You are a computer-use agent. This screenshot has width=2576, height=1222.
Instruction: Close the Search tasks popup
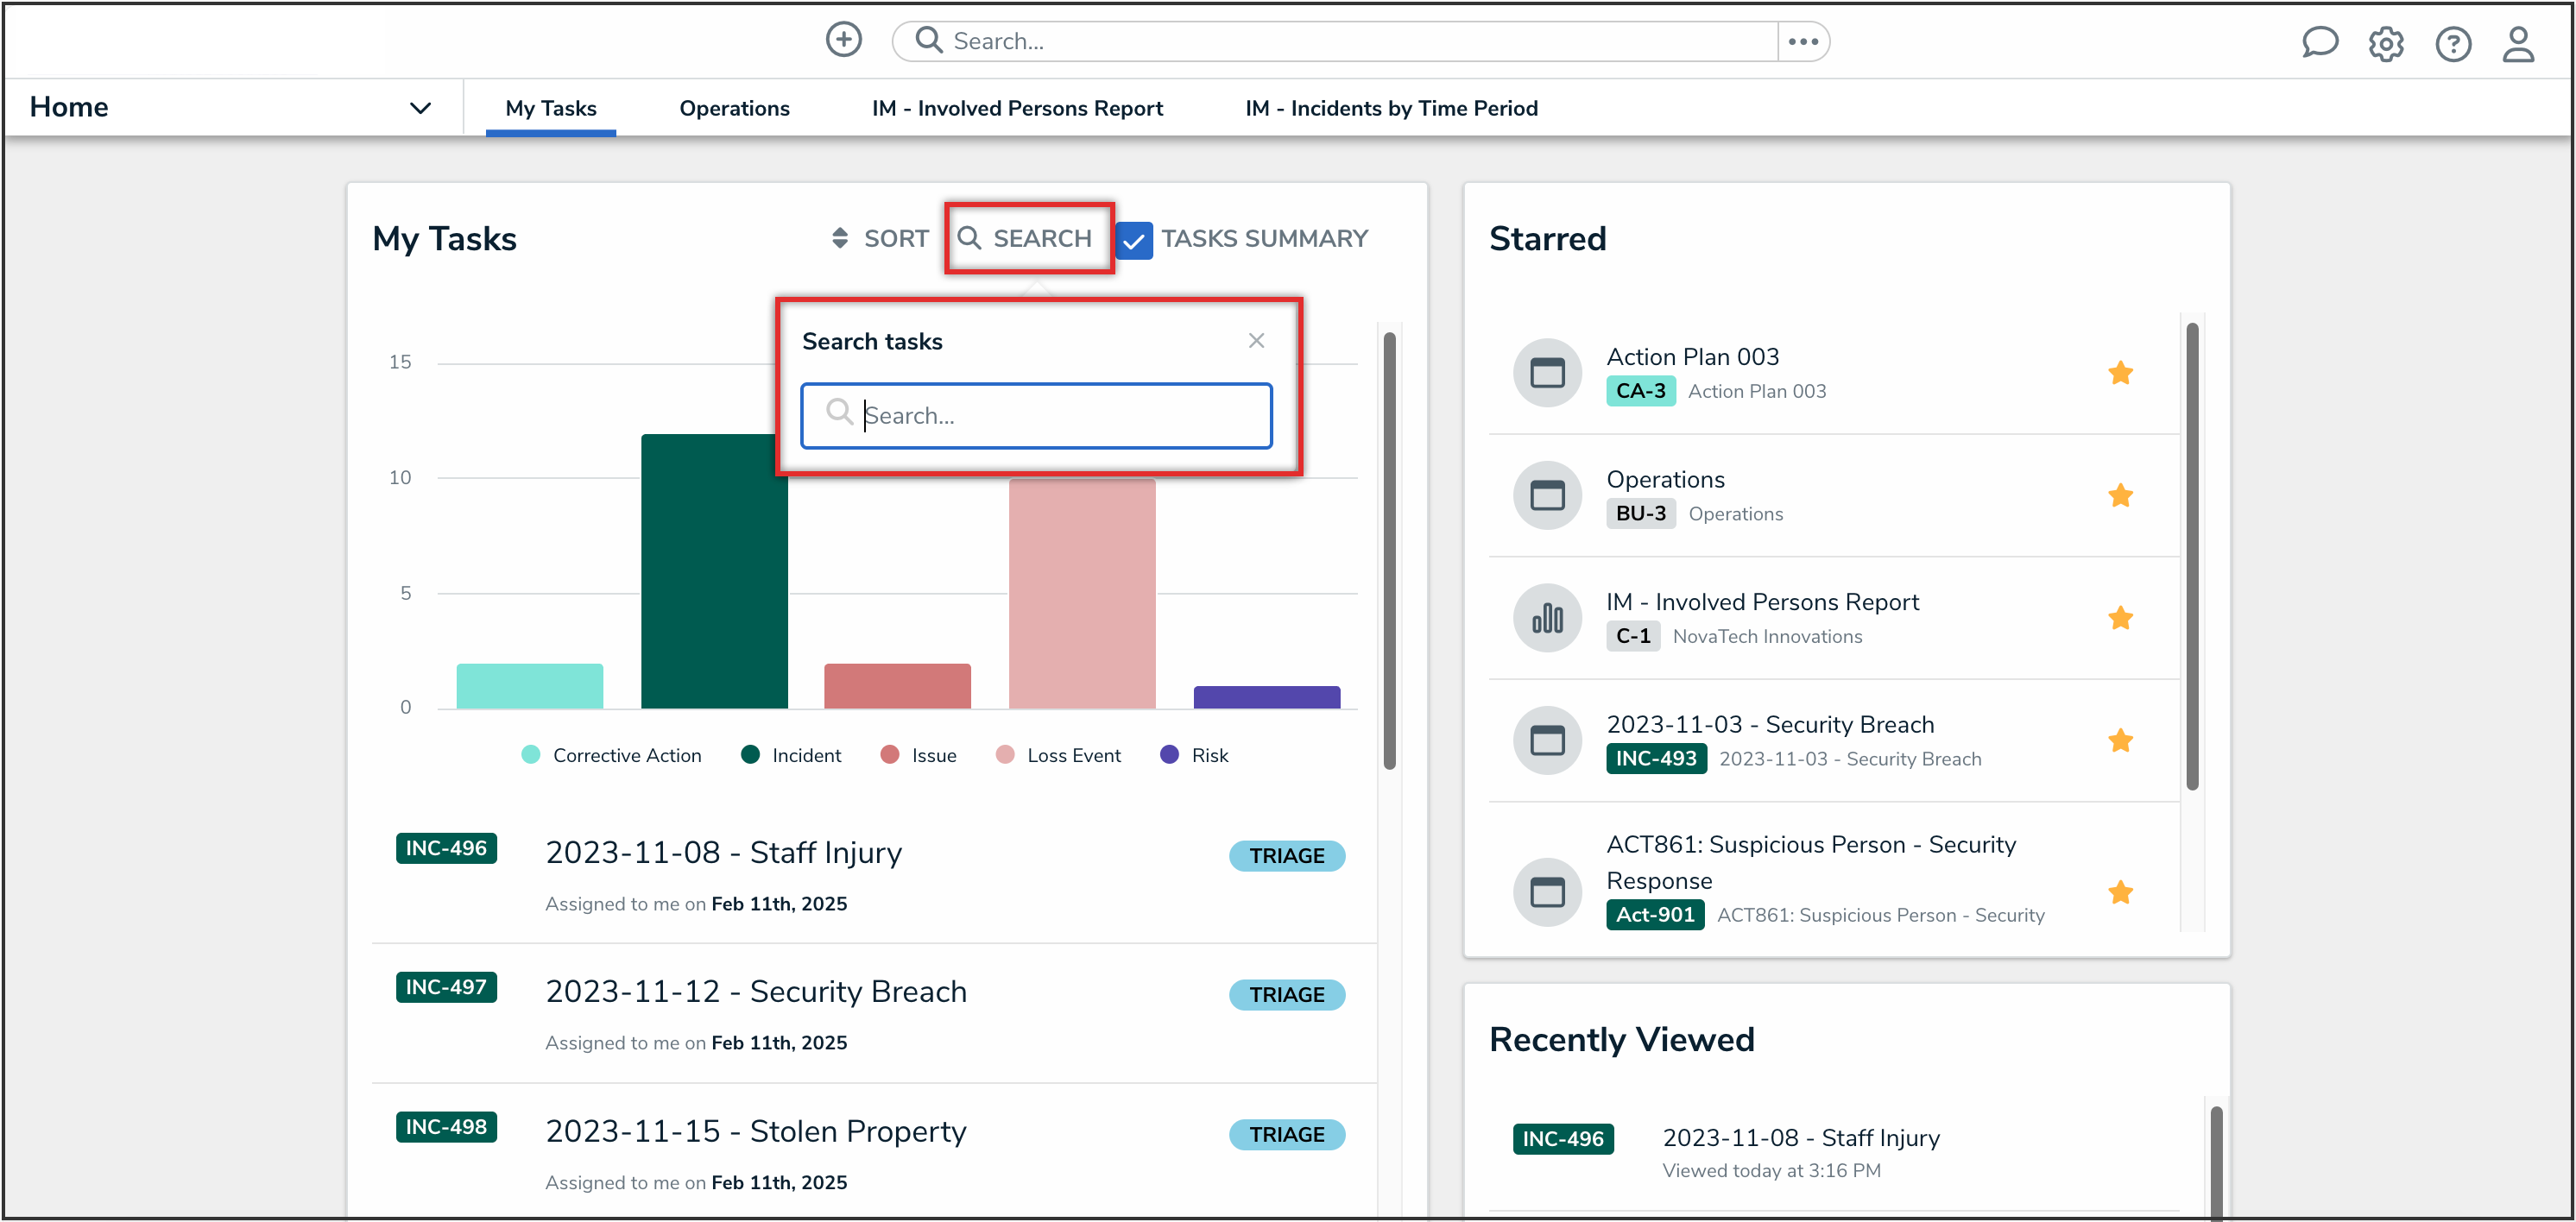(1256, 341)
